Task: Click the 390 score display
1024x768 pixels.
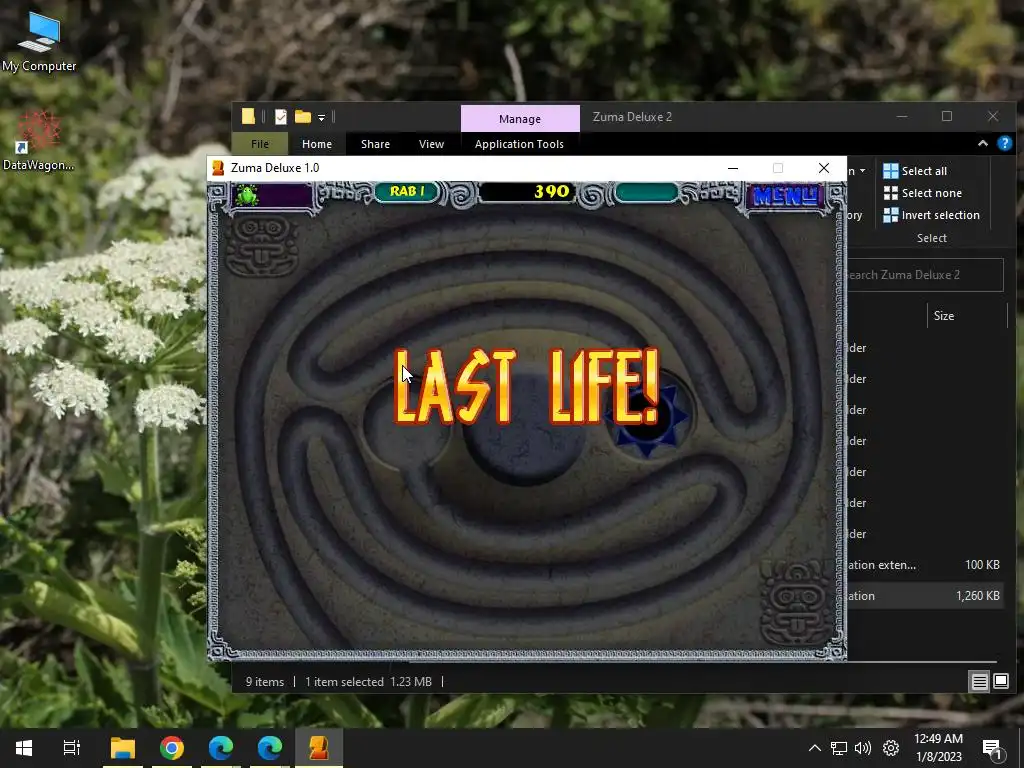Action: click(528, 192)
